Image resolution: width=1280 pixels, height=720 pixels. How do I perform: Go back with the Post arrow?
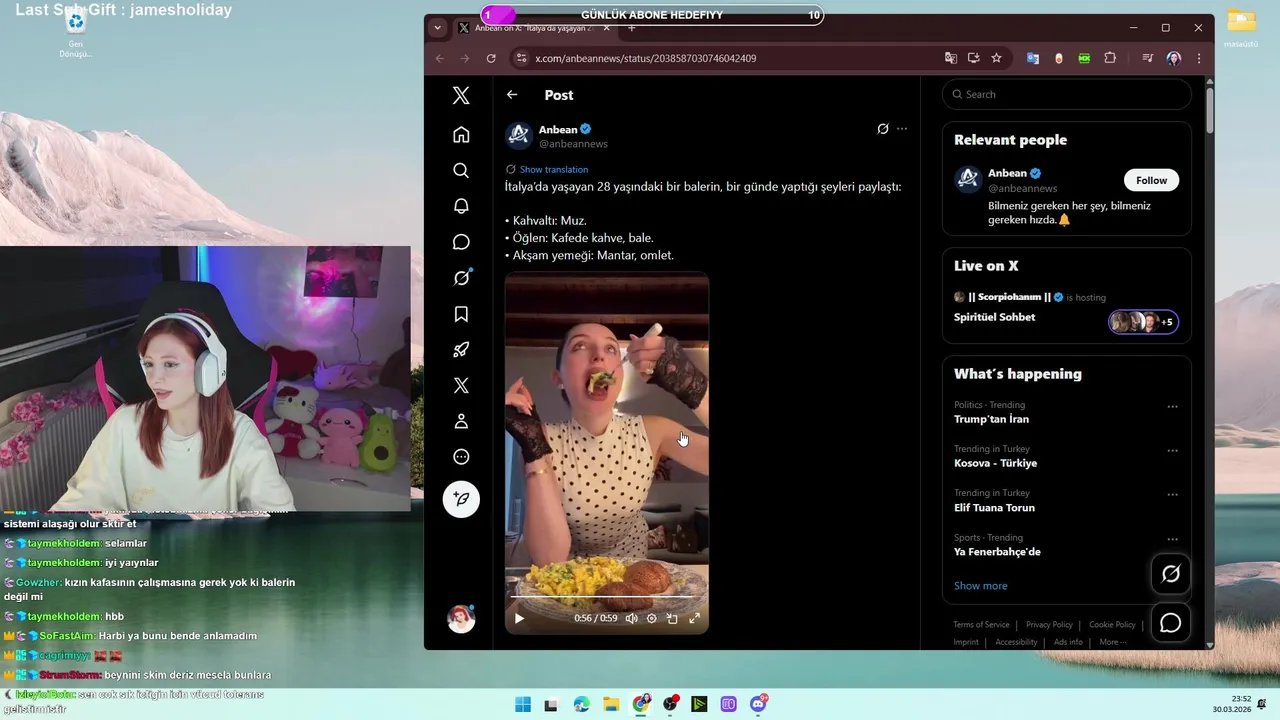[512, 95]
